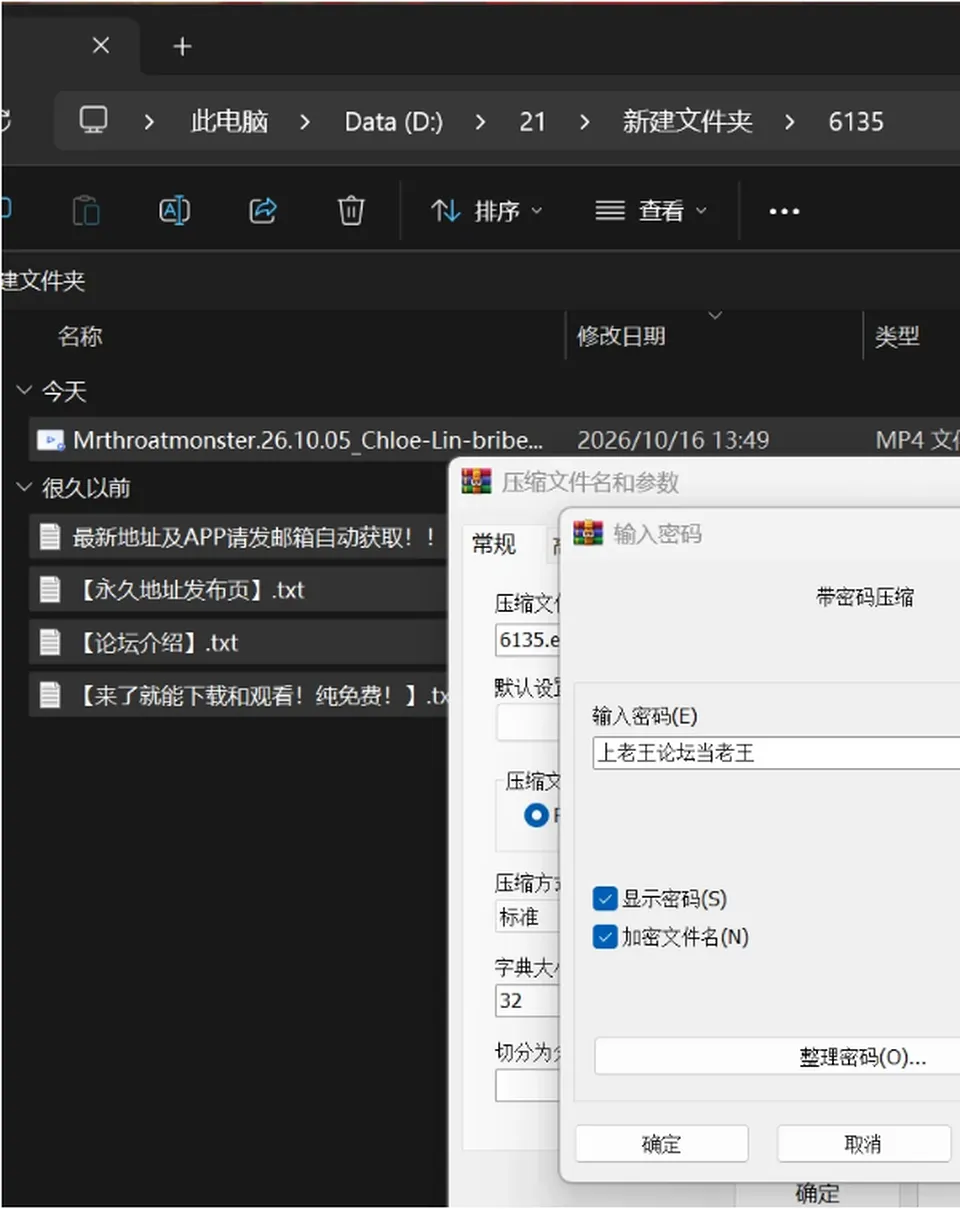Click the Share icon in the Explorer toolbar

tap(263, 210)
